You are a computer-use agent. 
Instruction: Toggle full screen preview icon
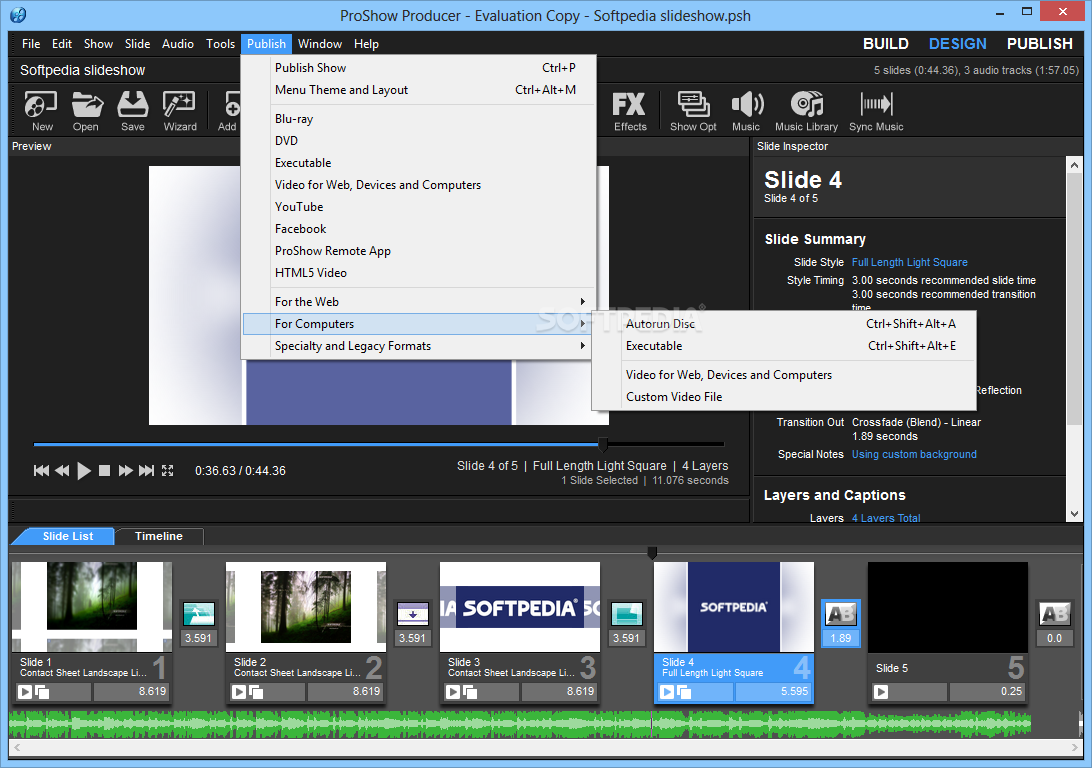(167, 471)
